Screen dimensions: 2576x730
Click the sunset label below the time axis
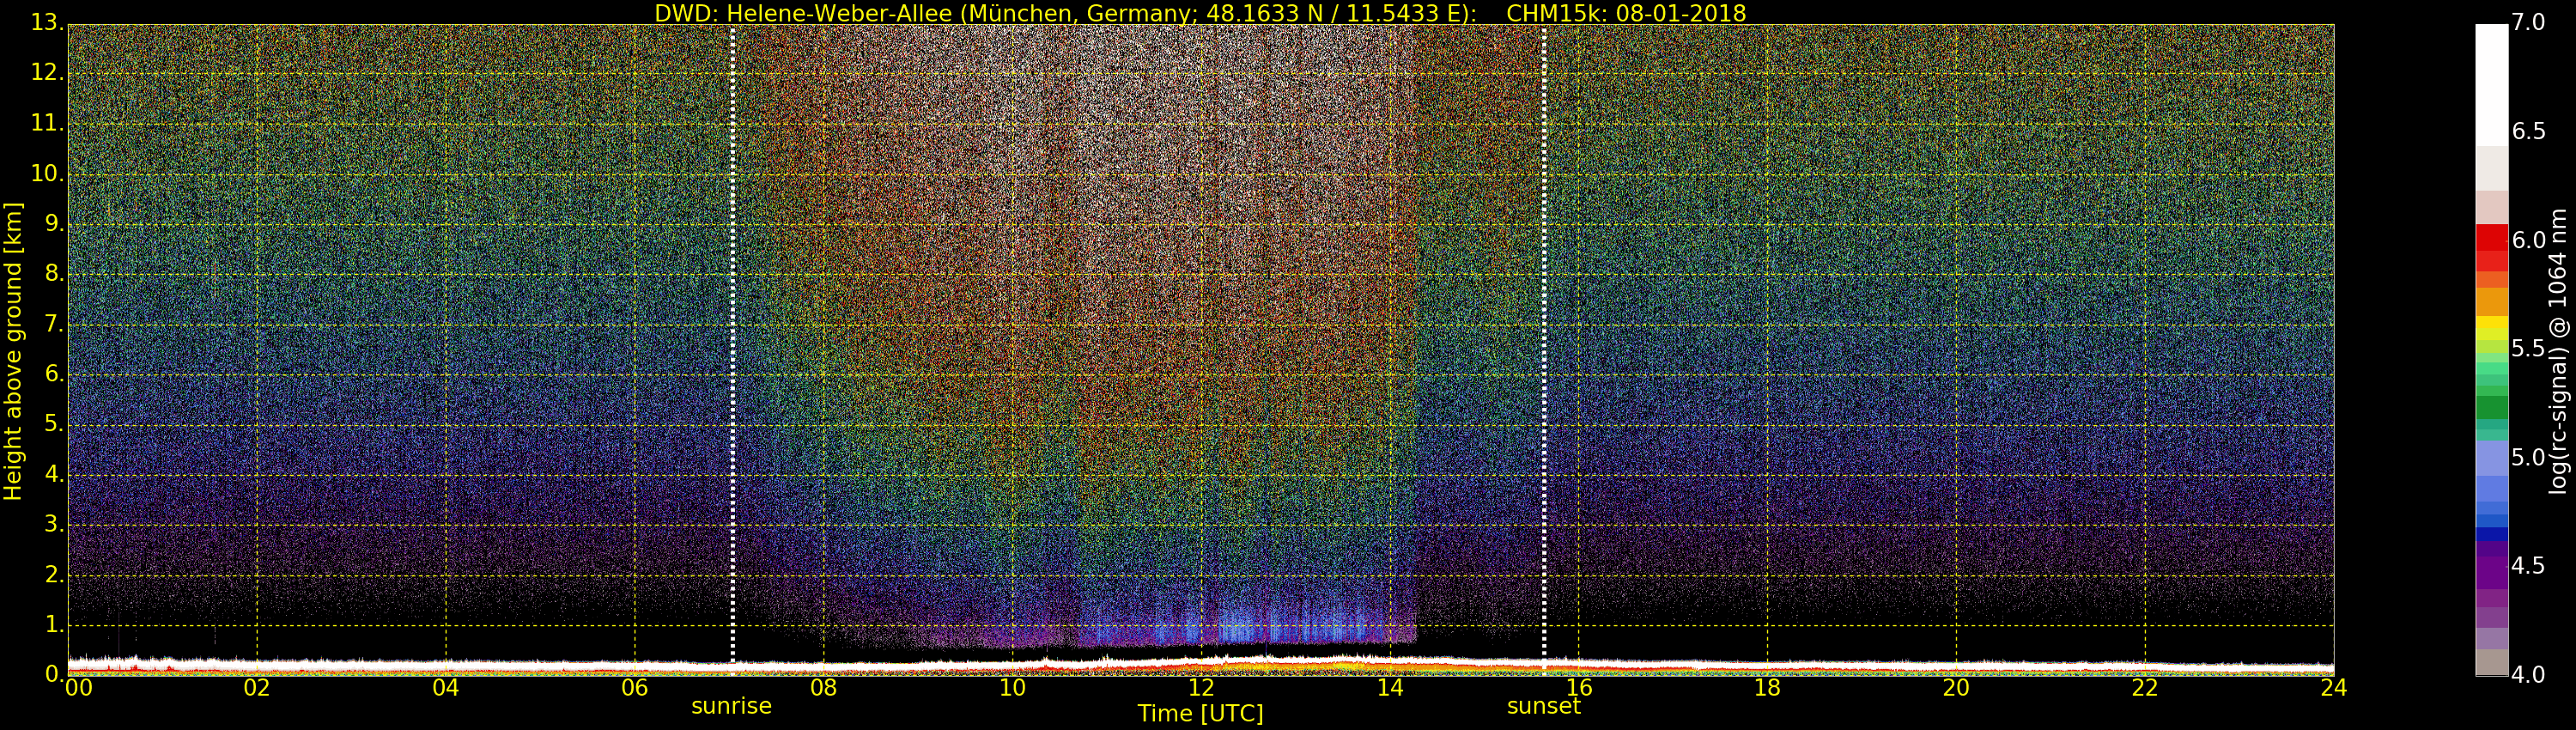tap(1543, 706)
